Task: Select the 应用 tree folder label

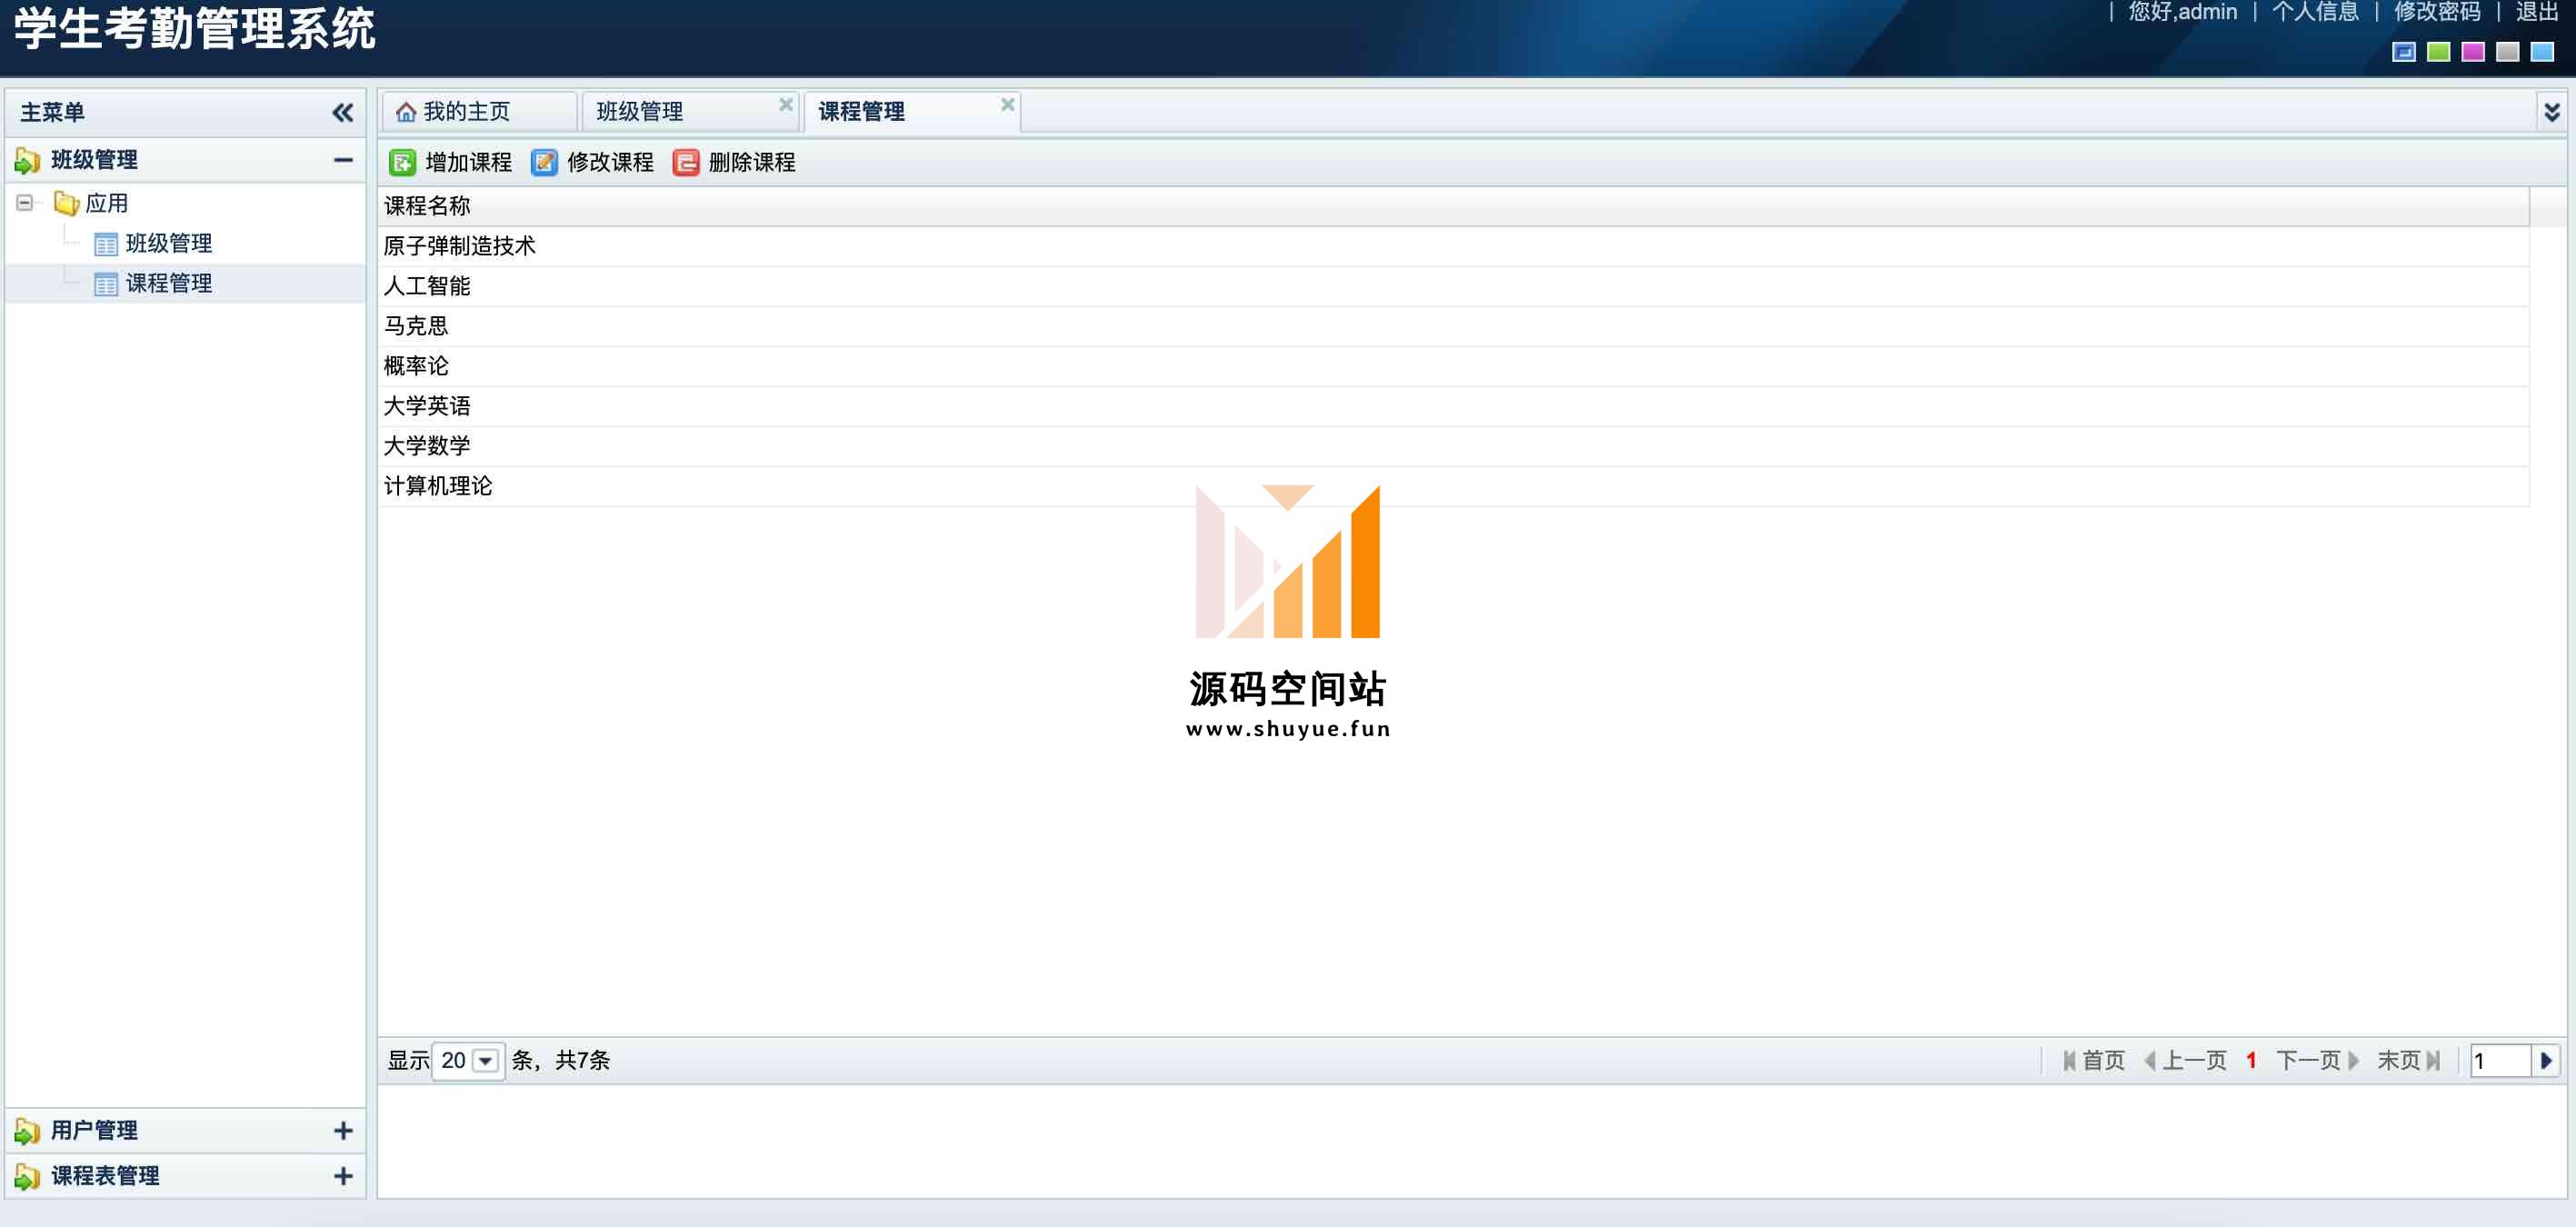Action: point(107,203)
